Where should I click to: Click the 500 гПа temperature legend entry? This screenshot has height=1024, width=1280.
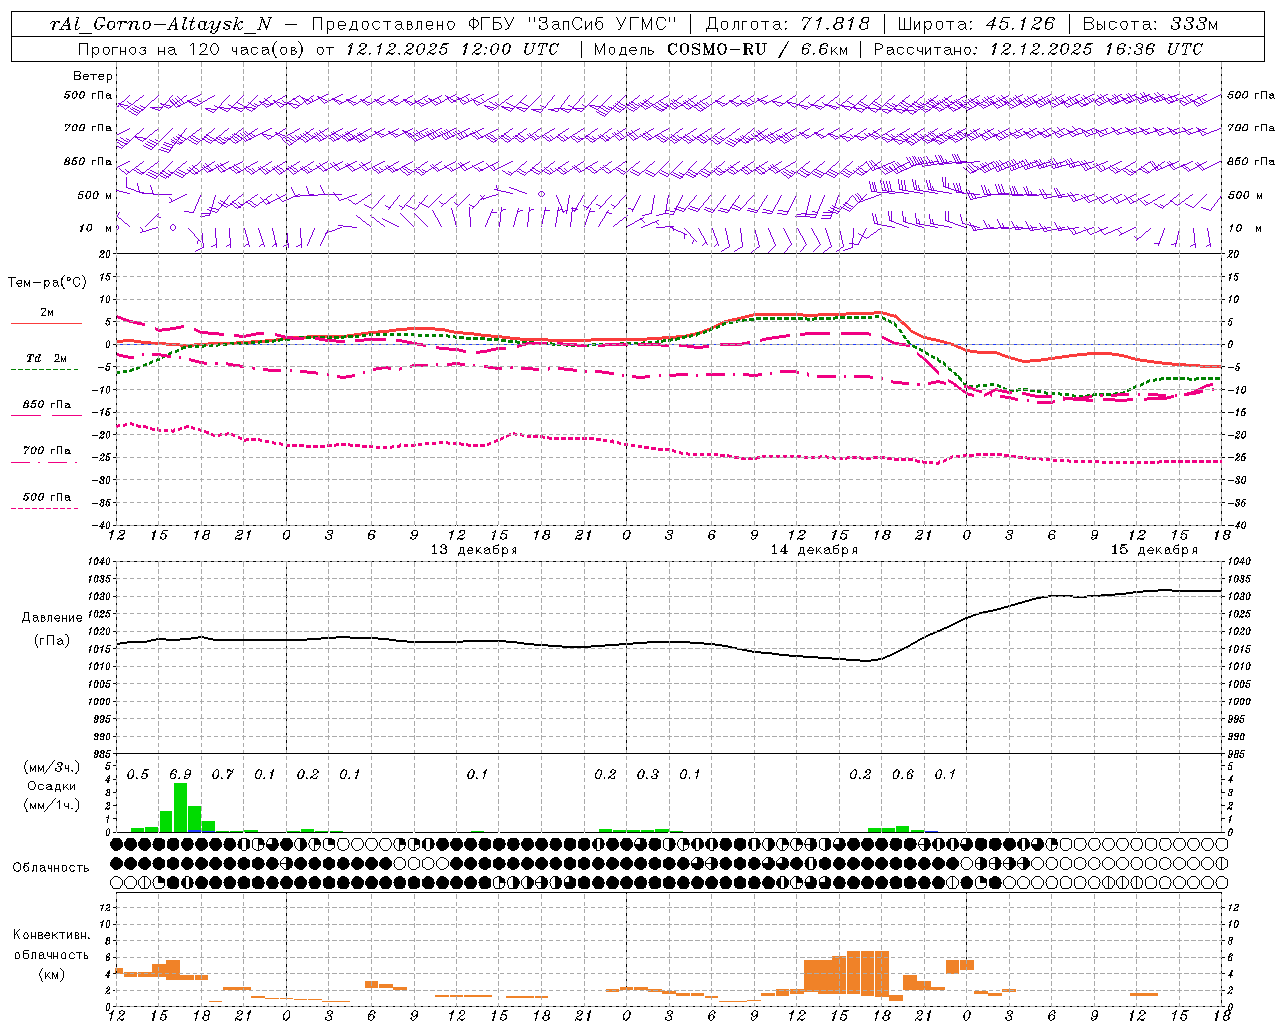[47, 497]
